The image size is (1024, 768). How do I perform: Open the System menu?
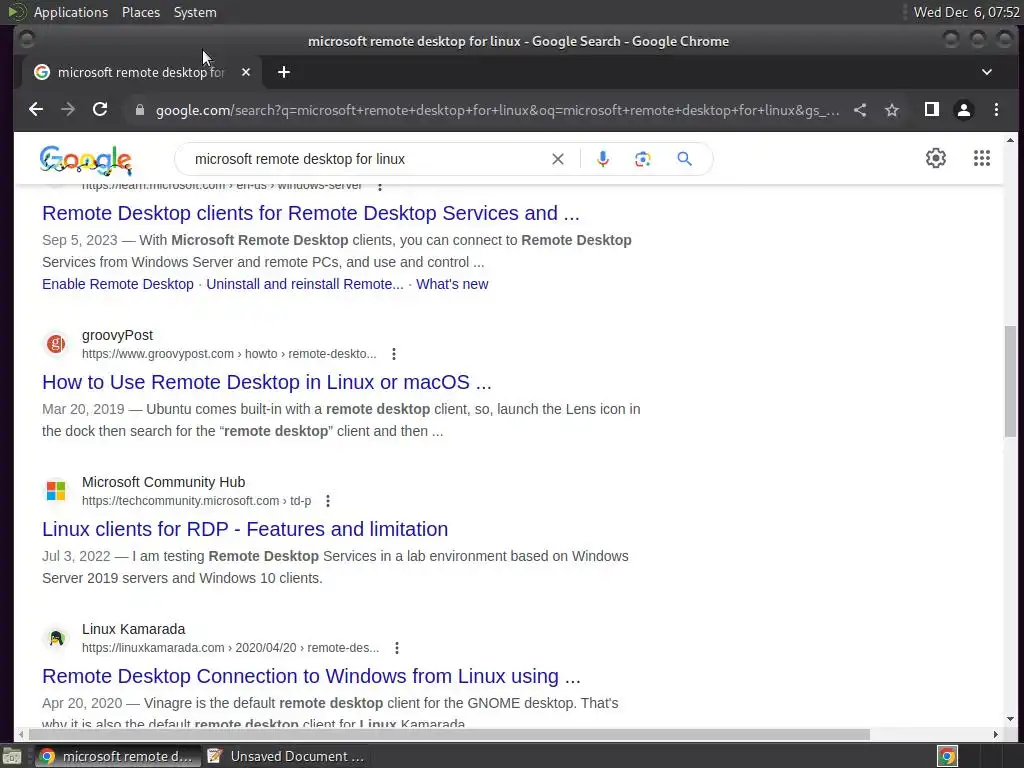click(195, 12)
